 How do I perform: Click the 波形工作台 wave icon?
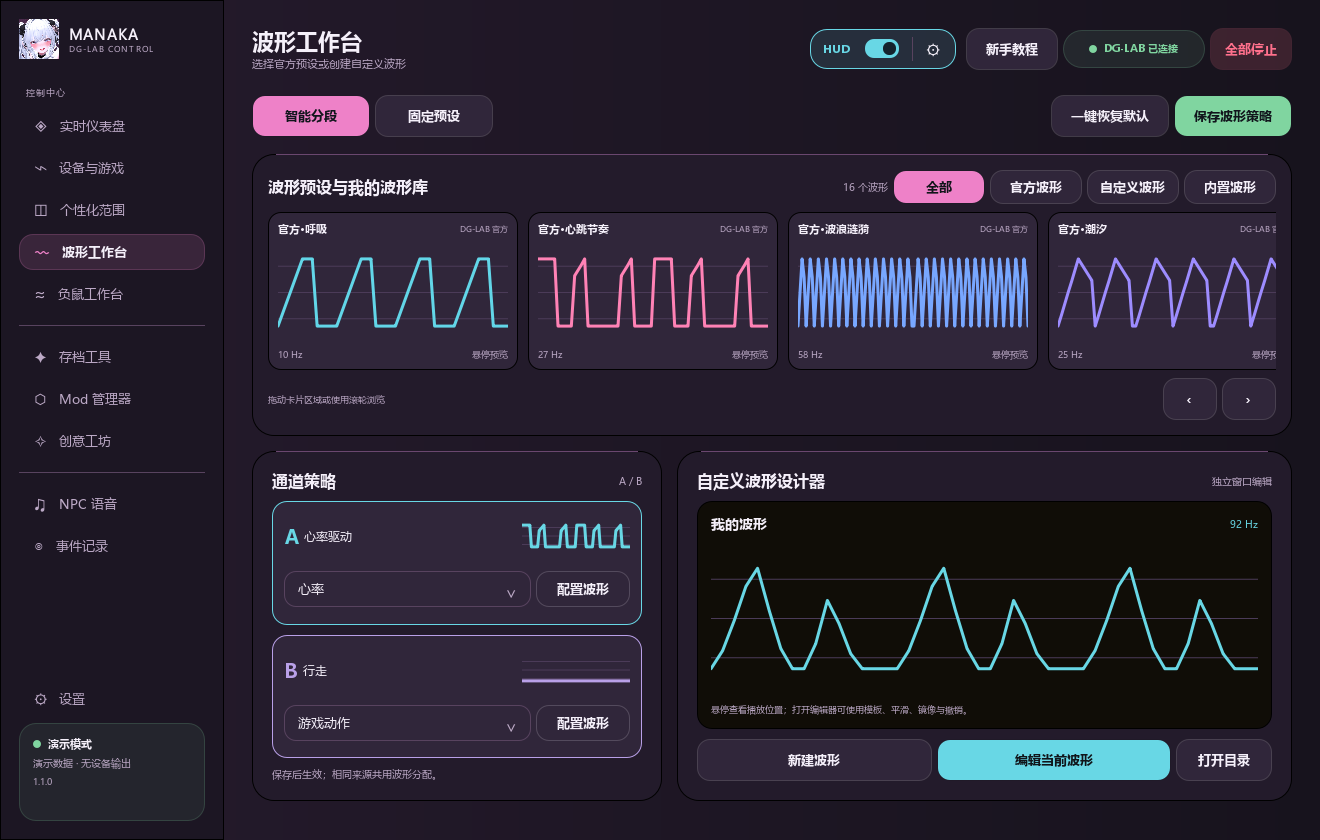coord(42,252)
